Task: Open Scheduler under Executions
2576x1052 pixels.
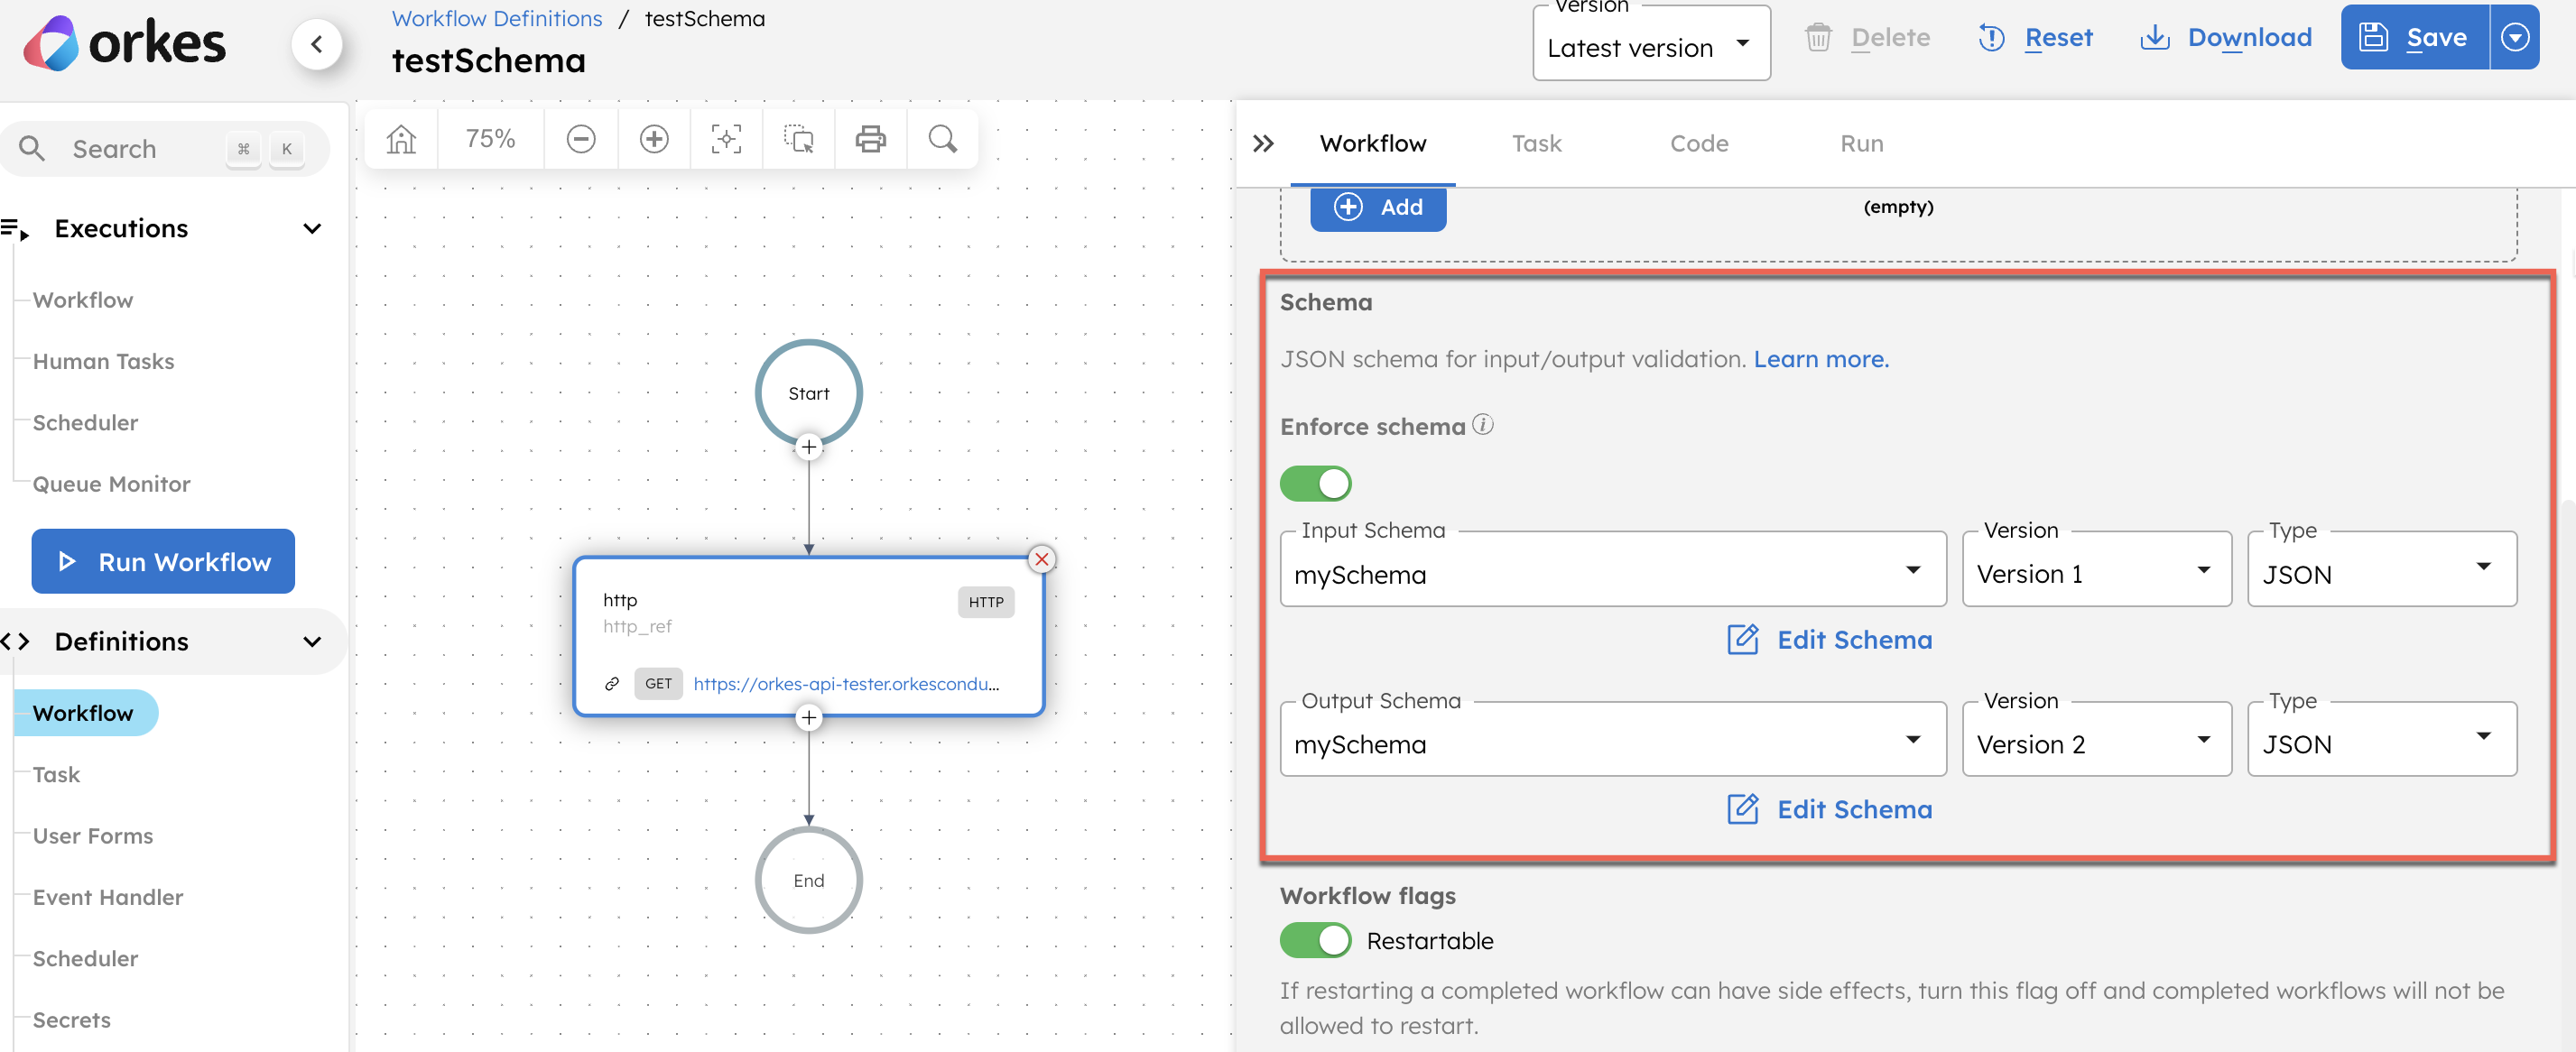Action: (85, 423)
